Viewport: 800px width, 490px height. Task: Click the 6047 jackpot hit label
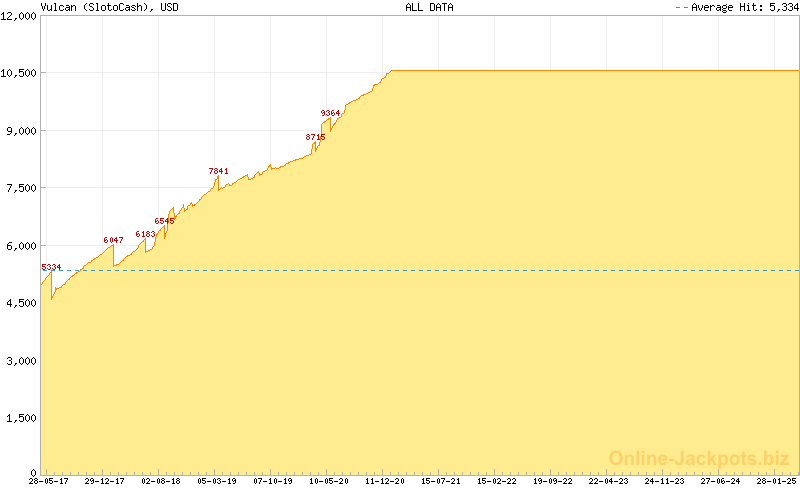[x=114, y=240]
